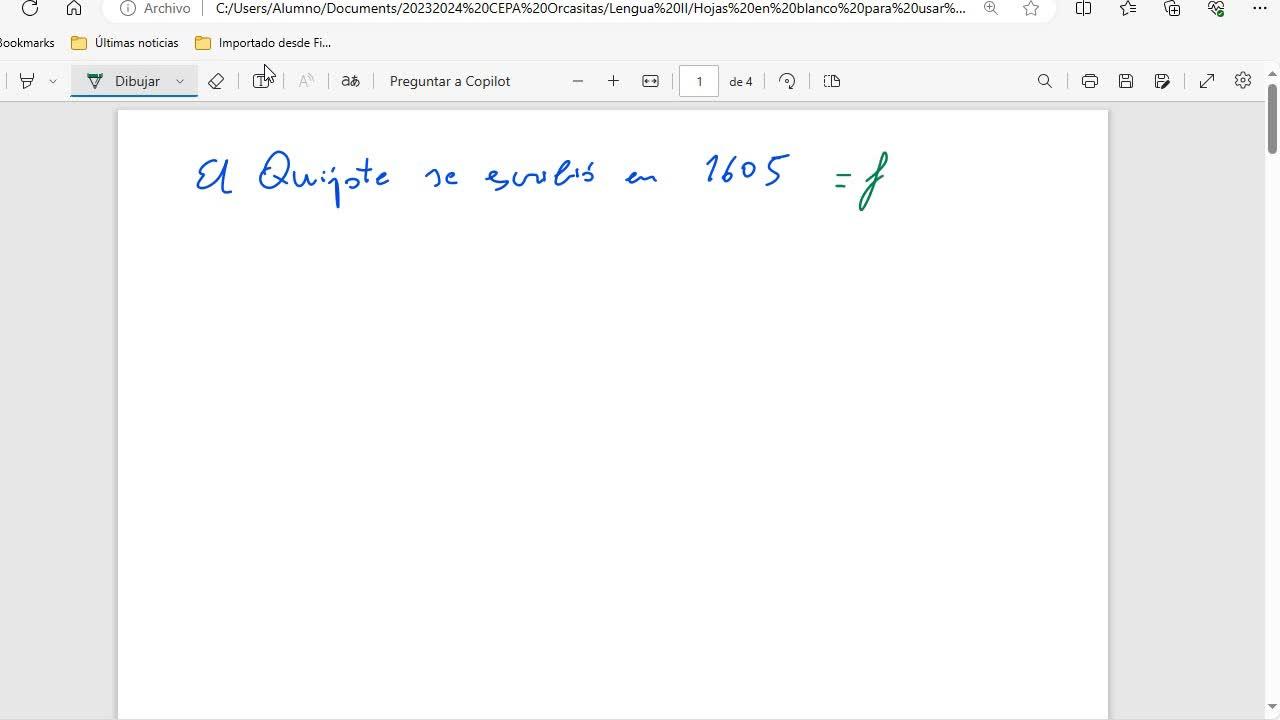
Task: Click the Save as icon with pencil
Action: [x=1162, y=81]
